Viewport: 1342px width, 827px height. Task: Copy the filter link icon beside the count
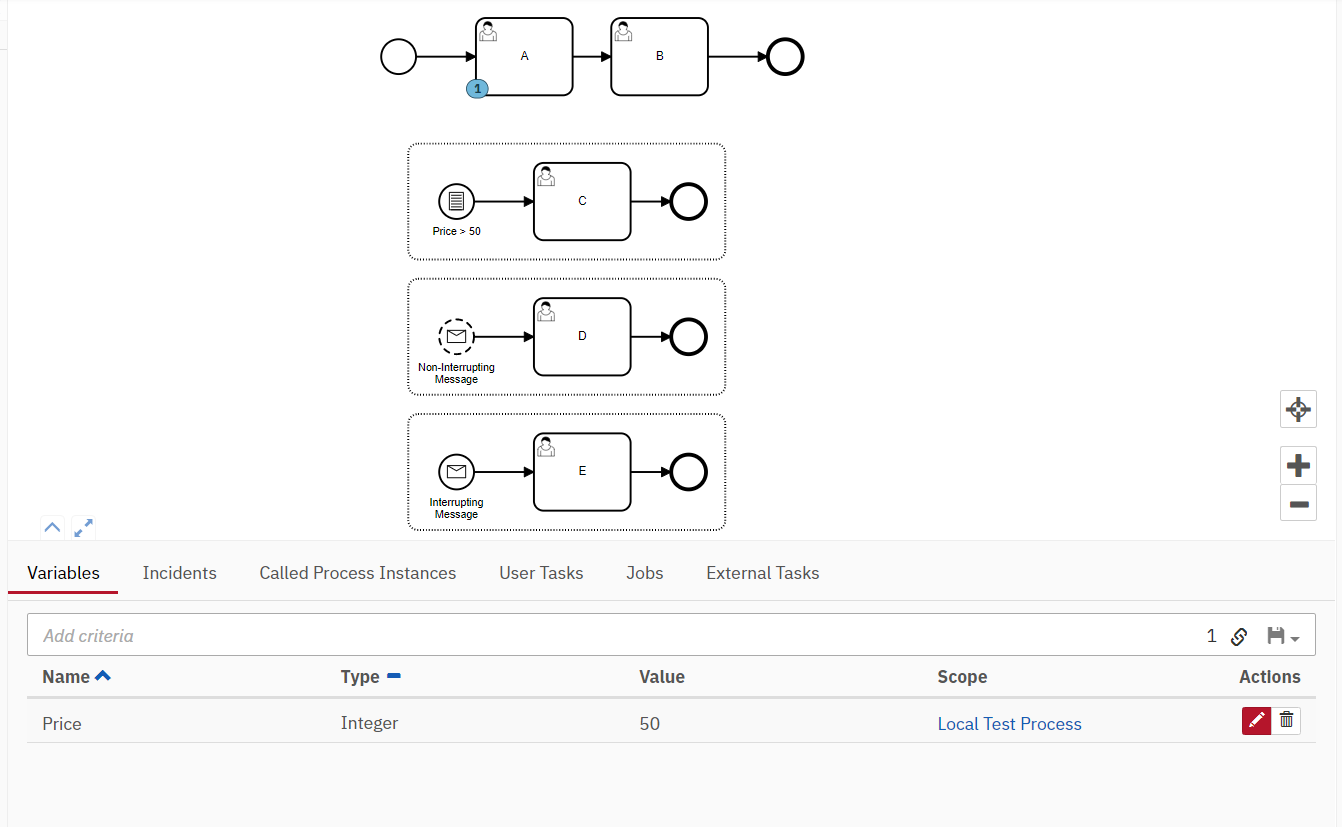click(1239, 636)
